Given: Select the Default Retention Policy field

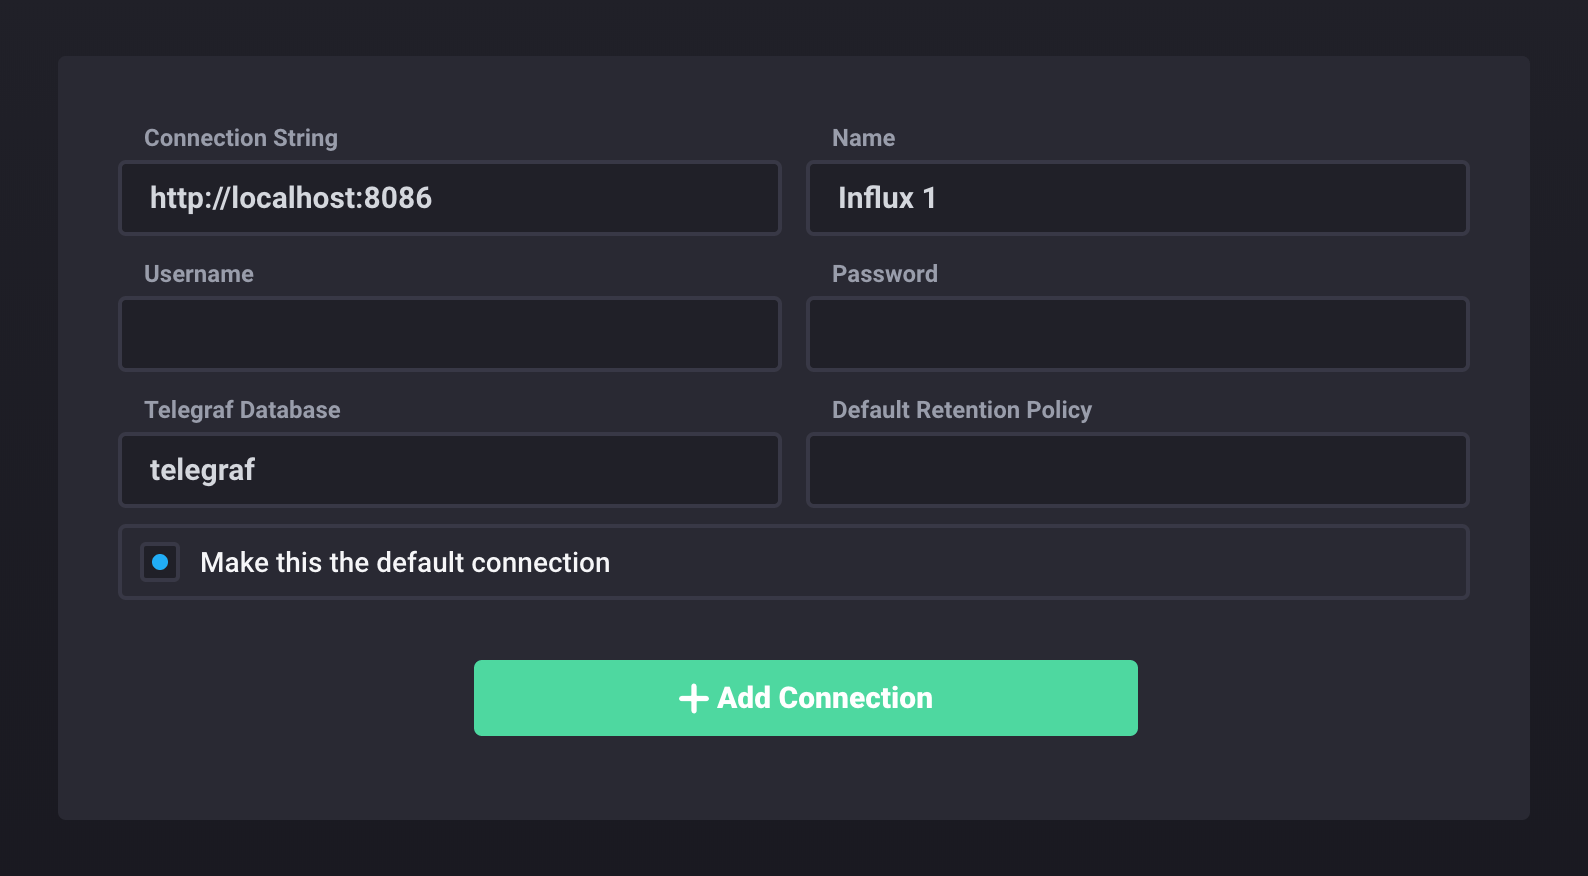Looking at the screenshot, I should pos(1137,470).
